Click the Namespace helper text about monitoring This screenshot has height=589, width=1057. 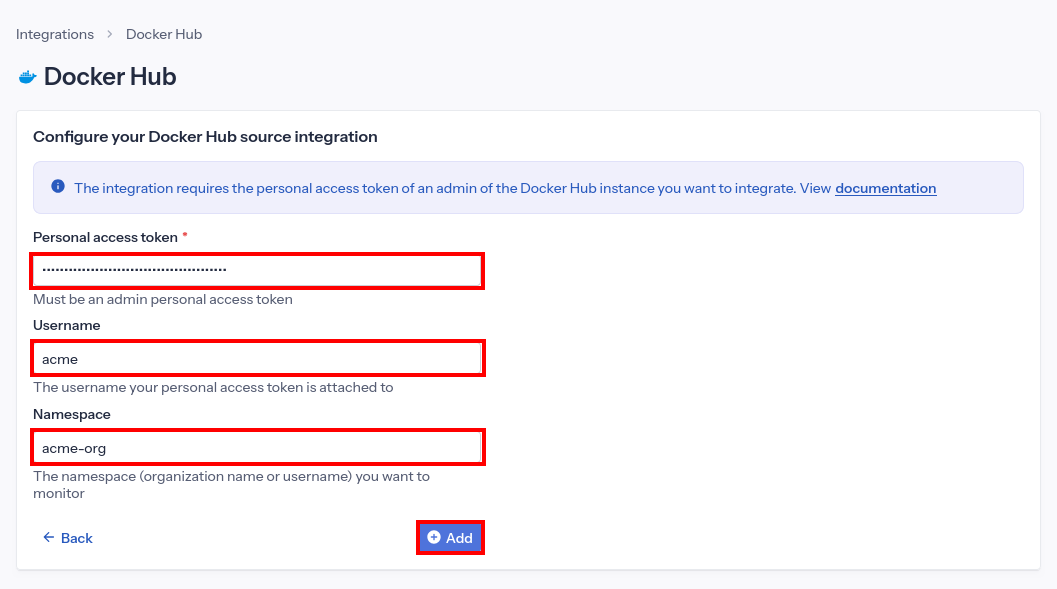click(x=230, y=484)
